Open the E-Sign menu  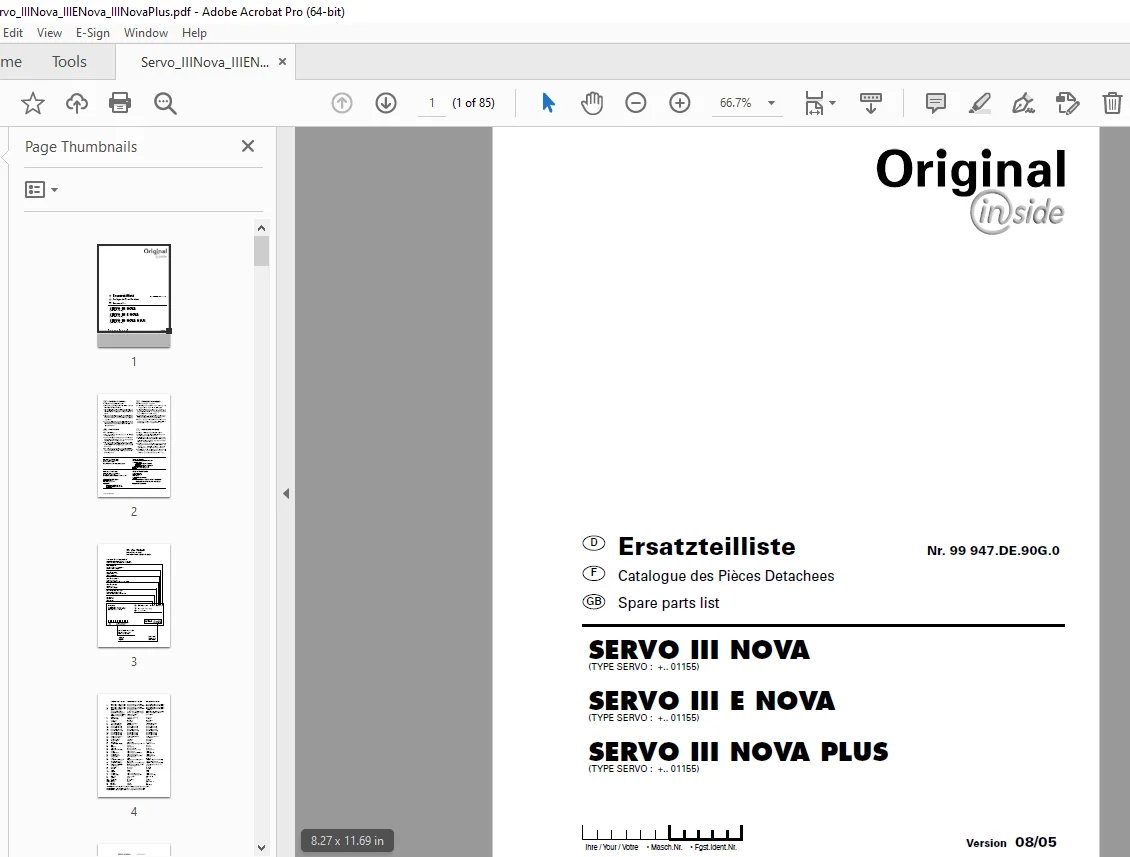pyautogui.click(x=93, y=32)
